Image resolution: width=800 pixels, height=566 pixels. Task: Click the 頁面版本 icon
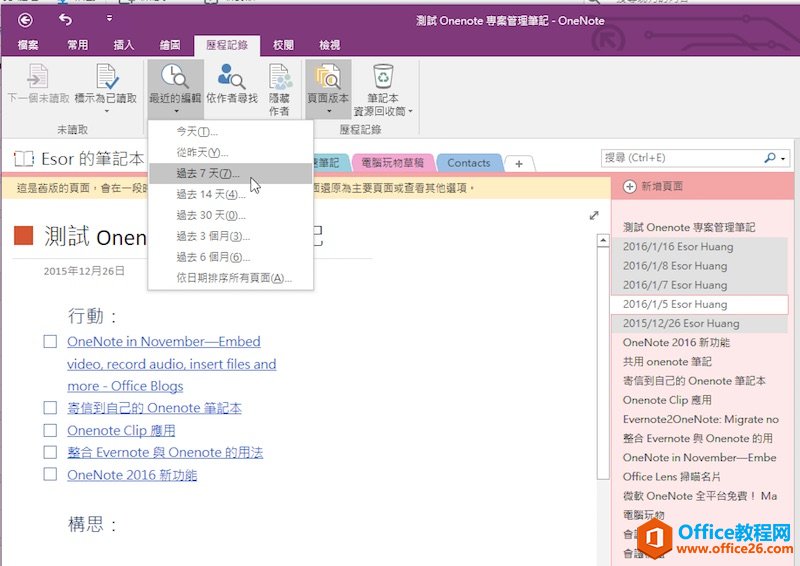[x=328, y=76]
